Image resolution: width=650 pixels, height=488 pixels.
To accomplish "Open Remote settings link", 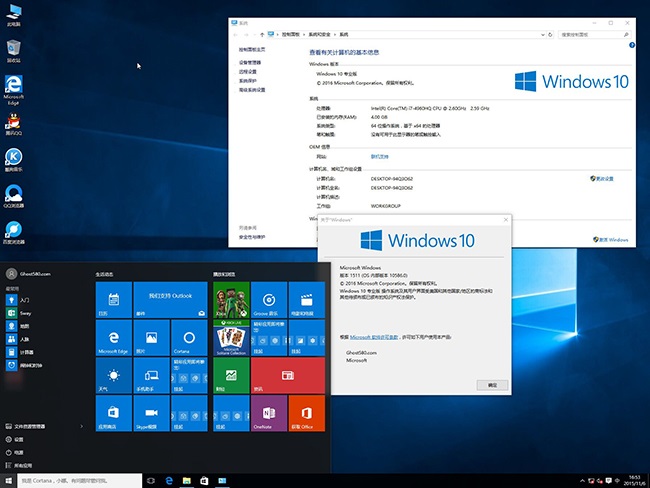I will click(x=247, y=72).
